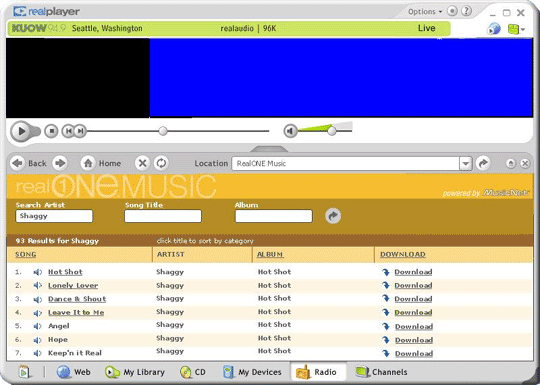540x385 pixels.
Task: Download the song Lonely Lover
Action: [413, 285]
